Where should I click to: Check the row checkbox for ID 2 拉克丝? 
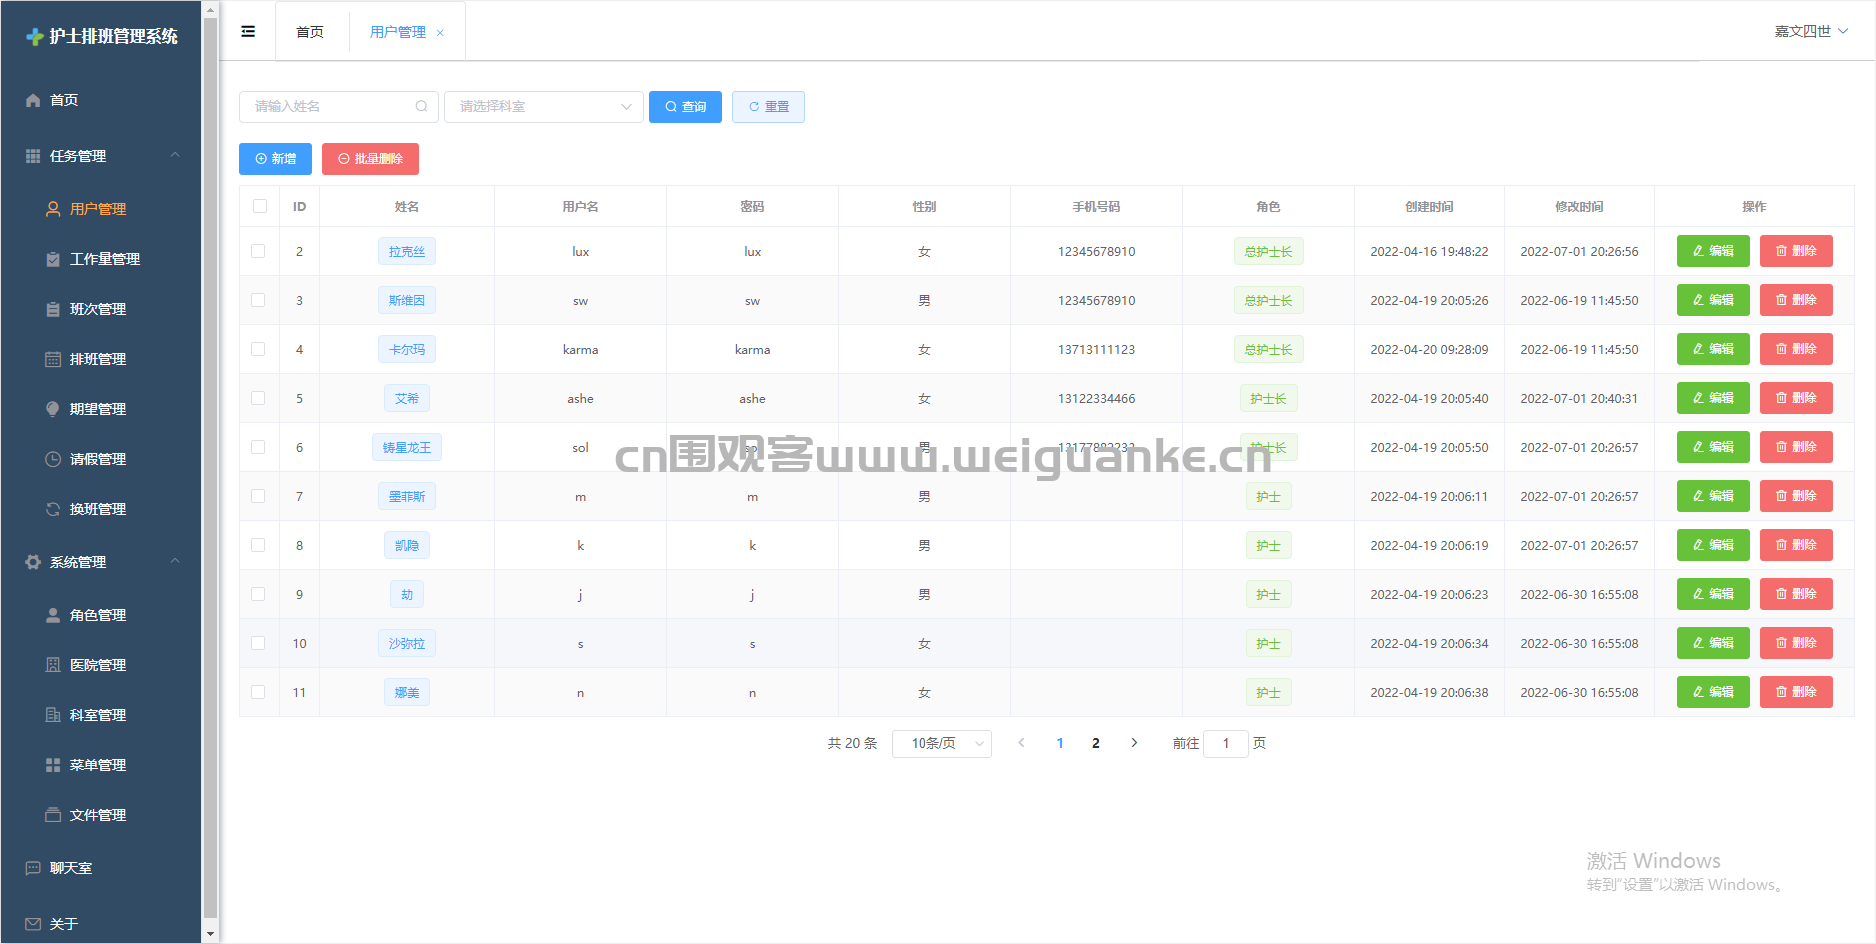[x=258, y=251]
